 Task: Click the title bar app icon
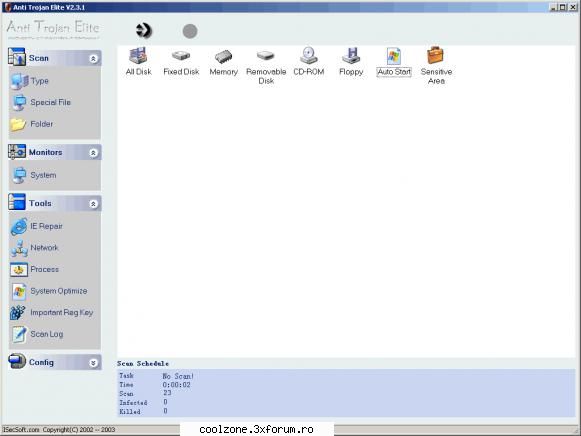pyautogui.click(x=7, y=7)
